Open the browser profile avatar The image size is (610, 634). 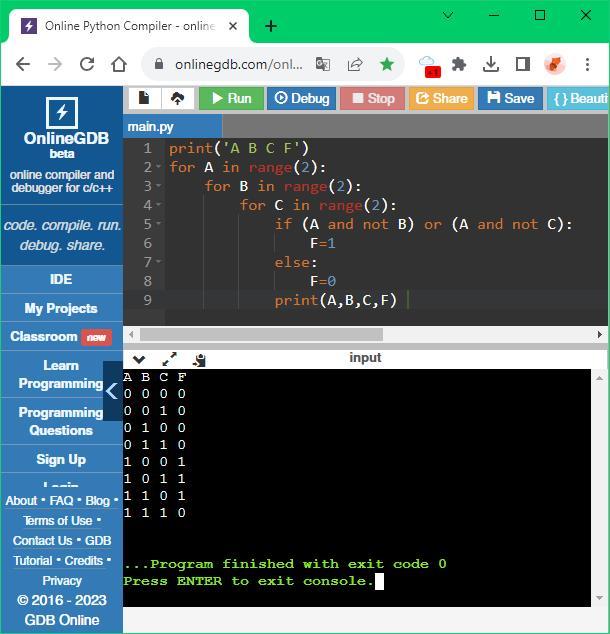(x=555, y=64)
